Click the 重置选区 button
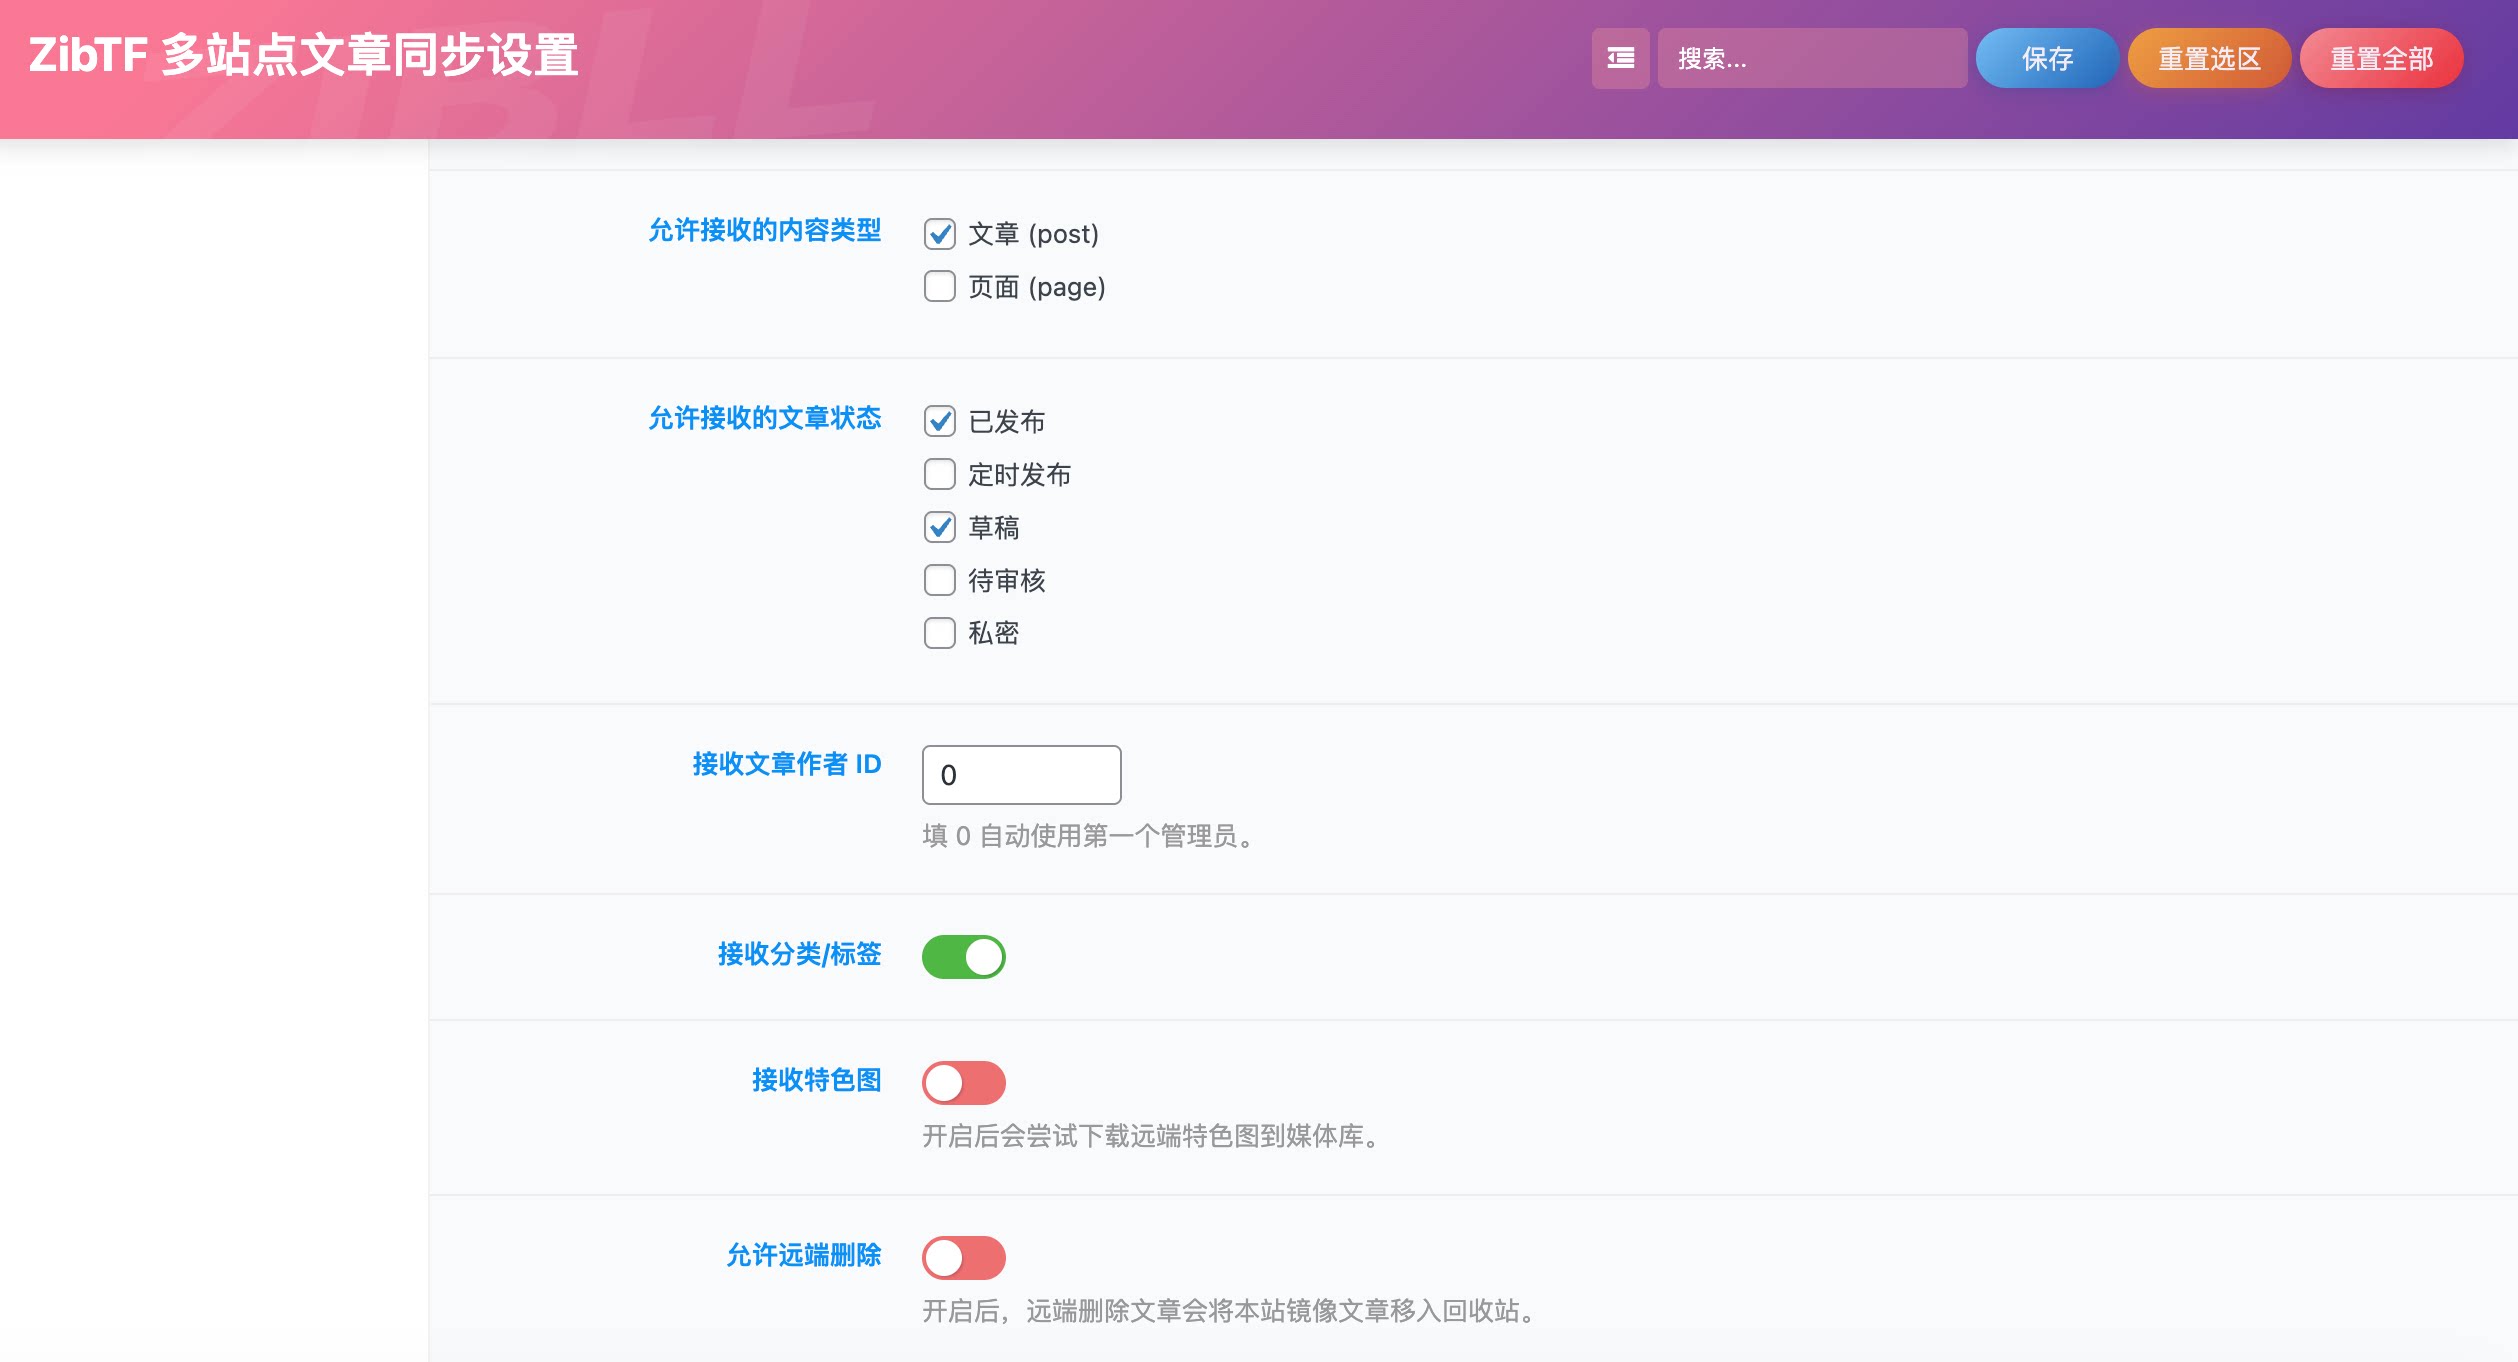Screen dimensions: 2518x1362 tap(2209, 59)
